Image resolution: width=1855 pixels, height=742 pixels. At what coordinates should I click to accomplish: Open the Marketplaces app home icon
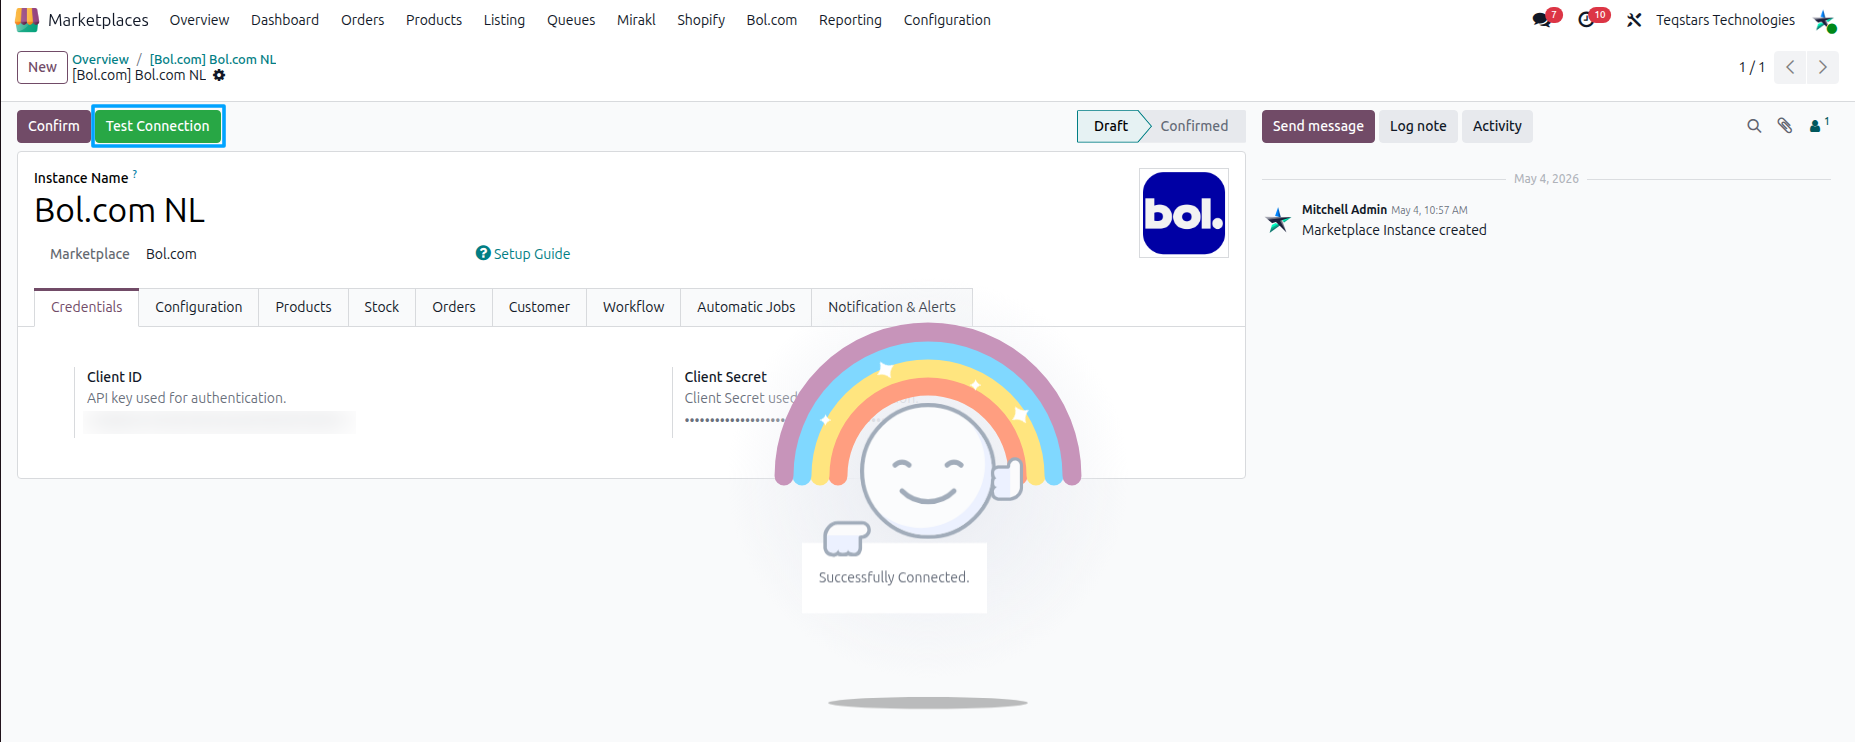click(27, 20)
